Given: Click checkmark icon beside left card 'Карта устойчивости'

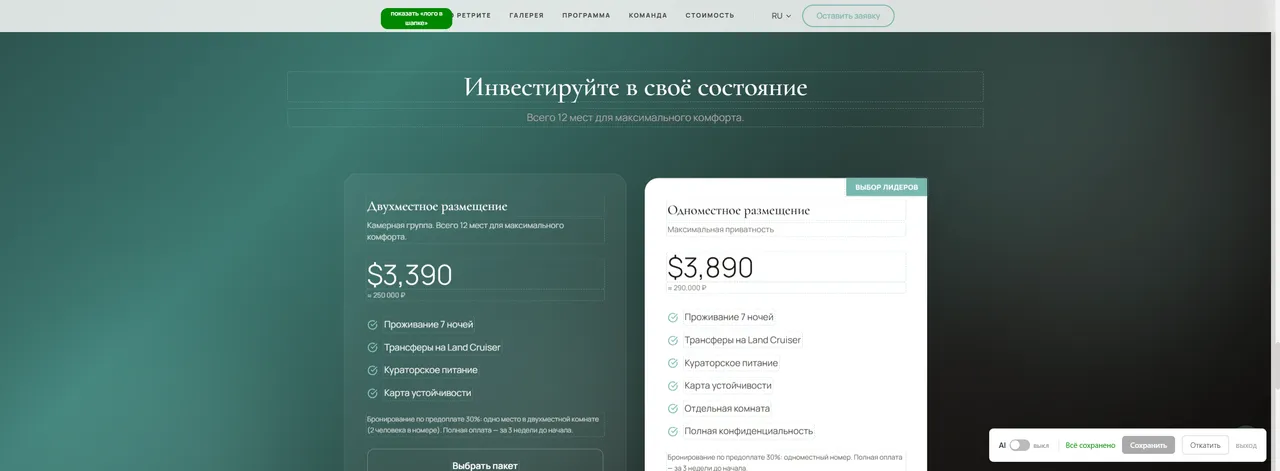Looking at the screenshot, I should click(372, 393).
